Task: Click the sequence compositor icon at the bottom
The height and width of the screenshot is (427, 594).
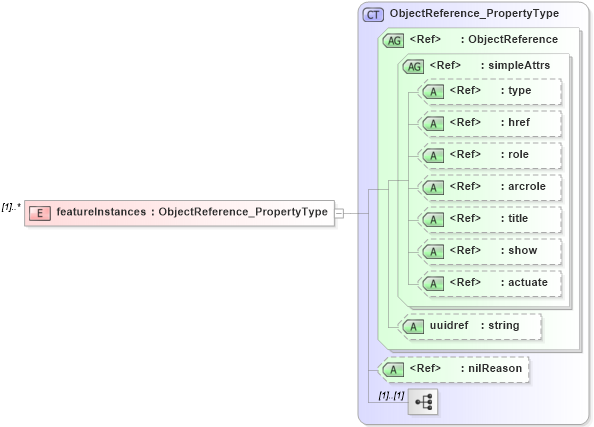Action: (x=423, y=402)
